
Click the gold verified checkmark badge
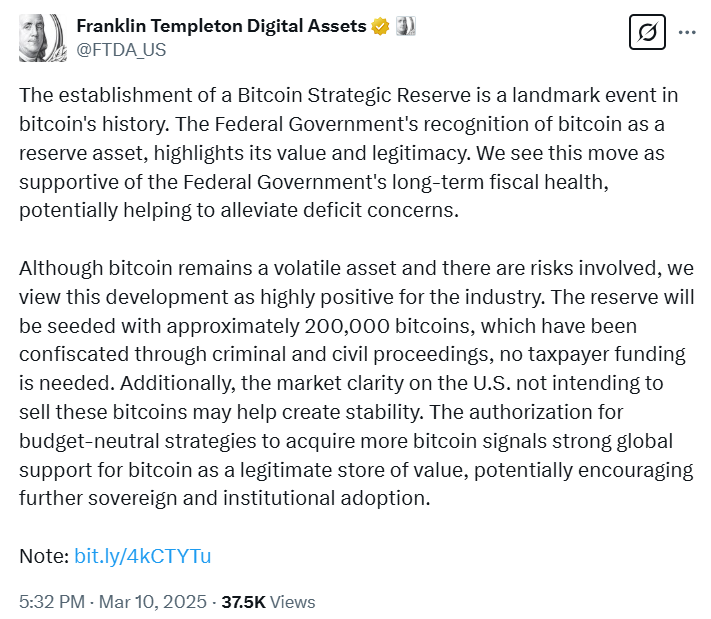[x=381, y=26]
